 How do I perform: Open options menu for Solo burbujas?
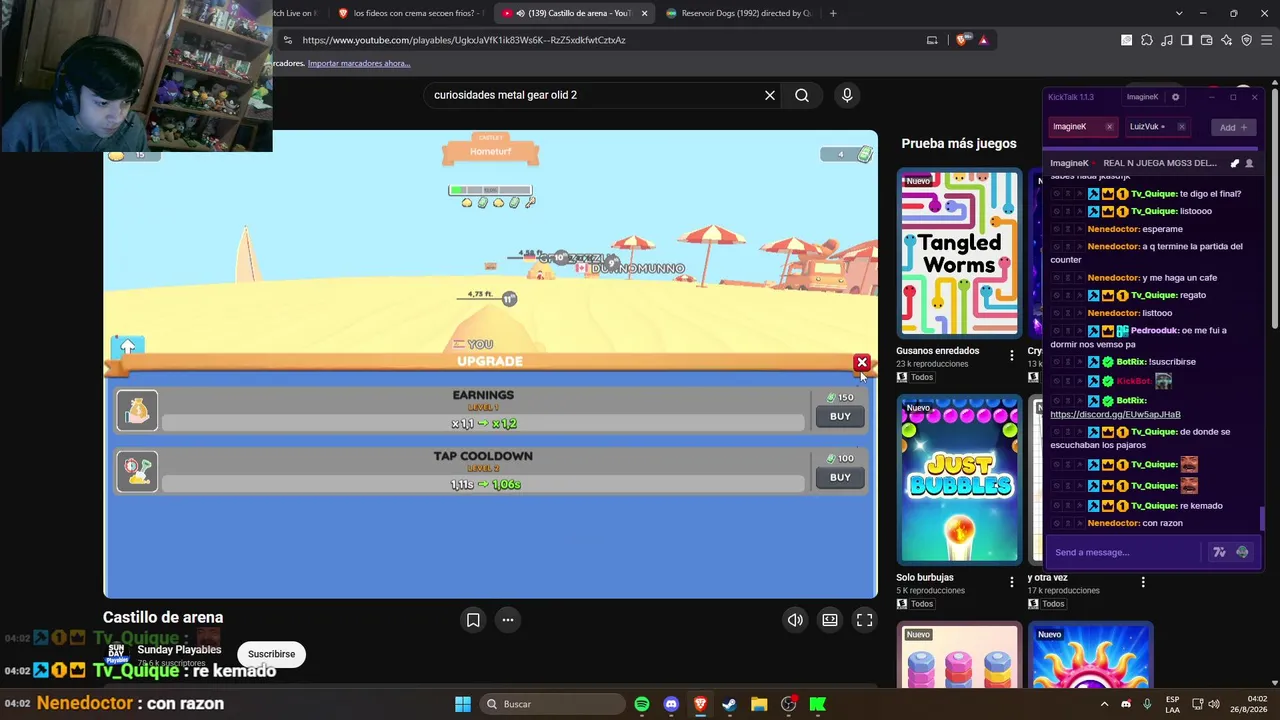tap(1012, 582)
